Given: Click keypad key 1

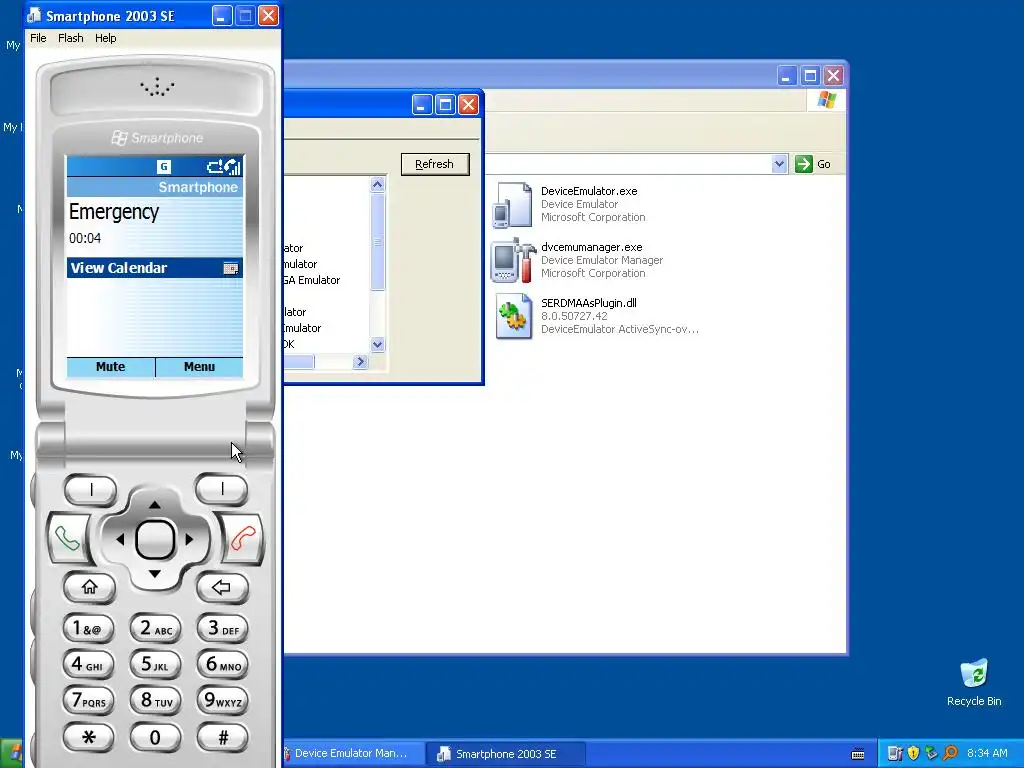Looking at the screenshot, I should coord(88,628).
